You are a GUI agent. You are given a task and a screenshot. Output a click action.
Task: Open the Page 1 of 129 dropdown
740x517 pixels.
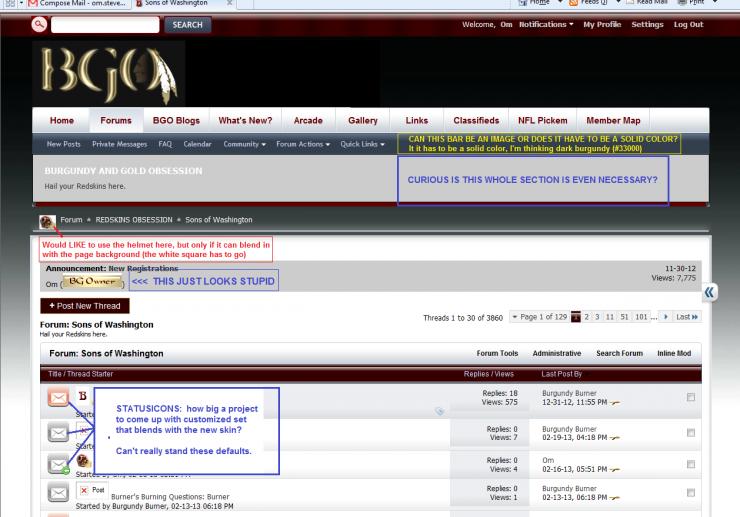tap(539, 317)
